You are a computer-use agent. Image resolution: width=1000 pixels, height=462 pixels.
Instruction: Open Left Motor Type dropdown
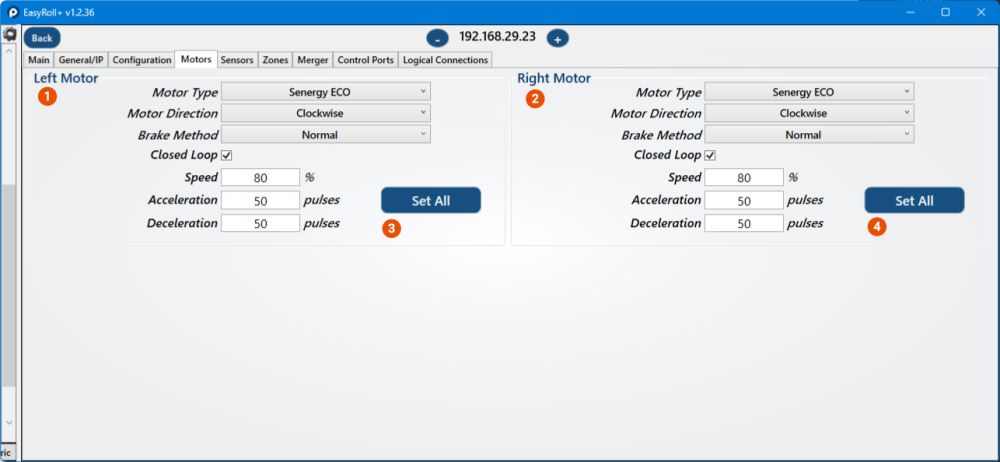click(x=326, y=92)
